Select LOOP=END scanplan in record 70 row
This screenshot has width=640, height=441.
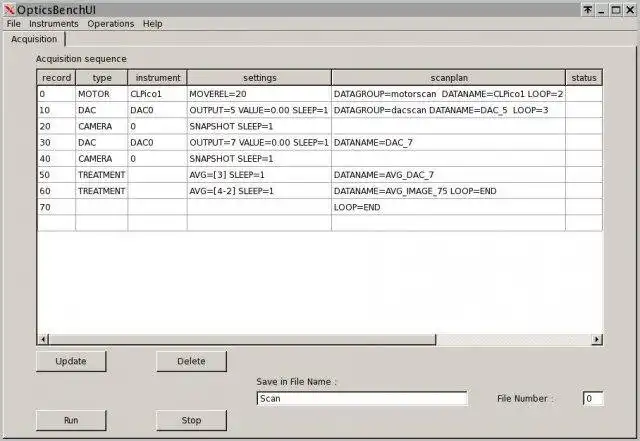click(x=449, y=207)
